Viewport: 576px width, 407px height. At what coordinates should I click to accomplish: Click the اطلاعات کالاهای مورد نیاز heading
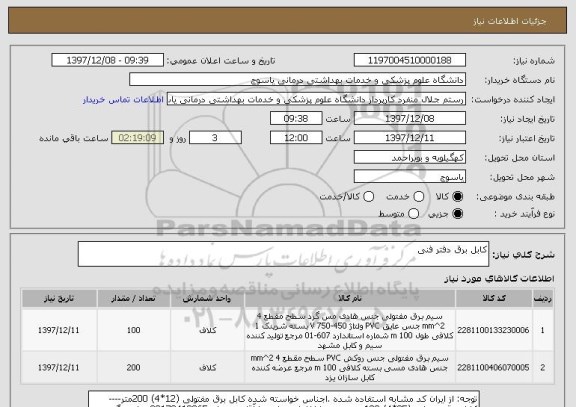(x=499, y=279)
